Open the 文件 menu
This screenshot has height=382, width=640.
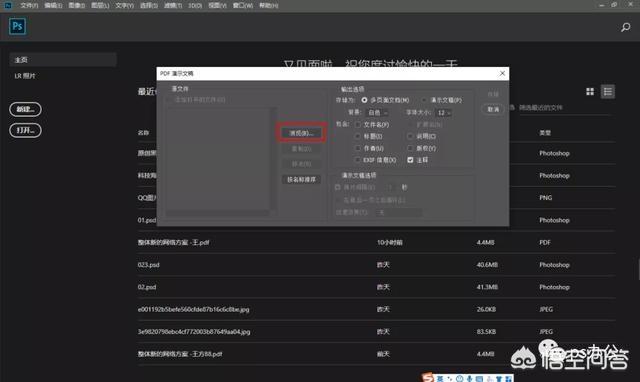coord(29,6)
